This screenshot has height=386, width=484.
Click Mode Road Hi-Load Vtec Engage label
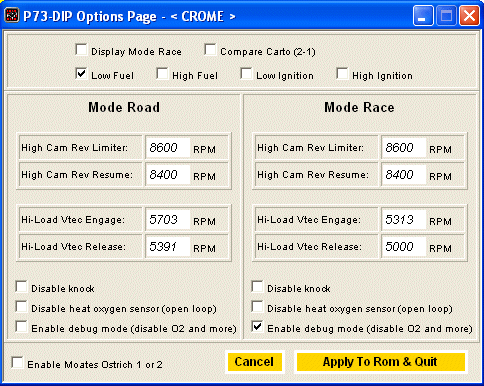tap(73, 220)
